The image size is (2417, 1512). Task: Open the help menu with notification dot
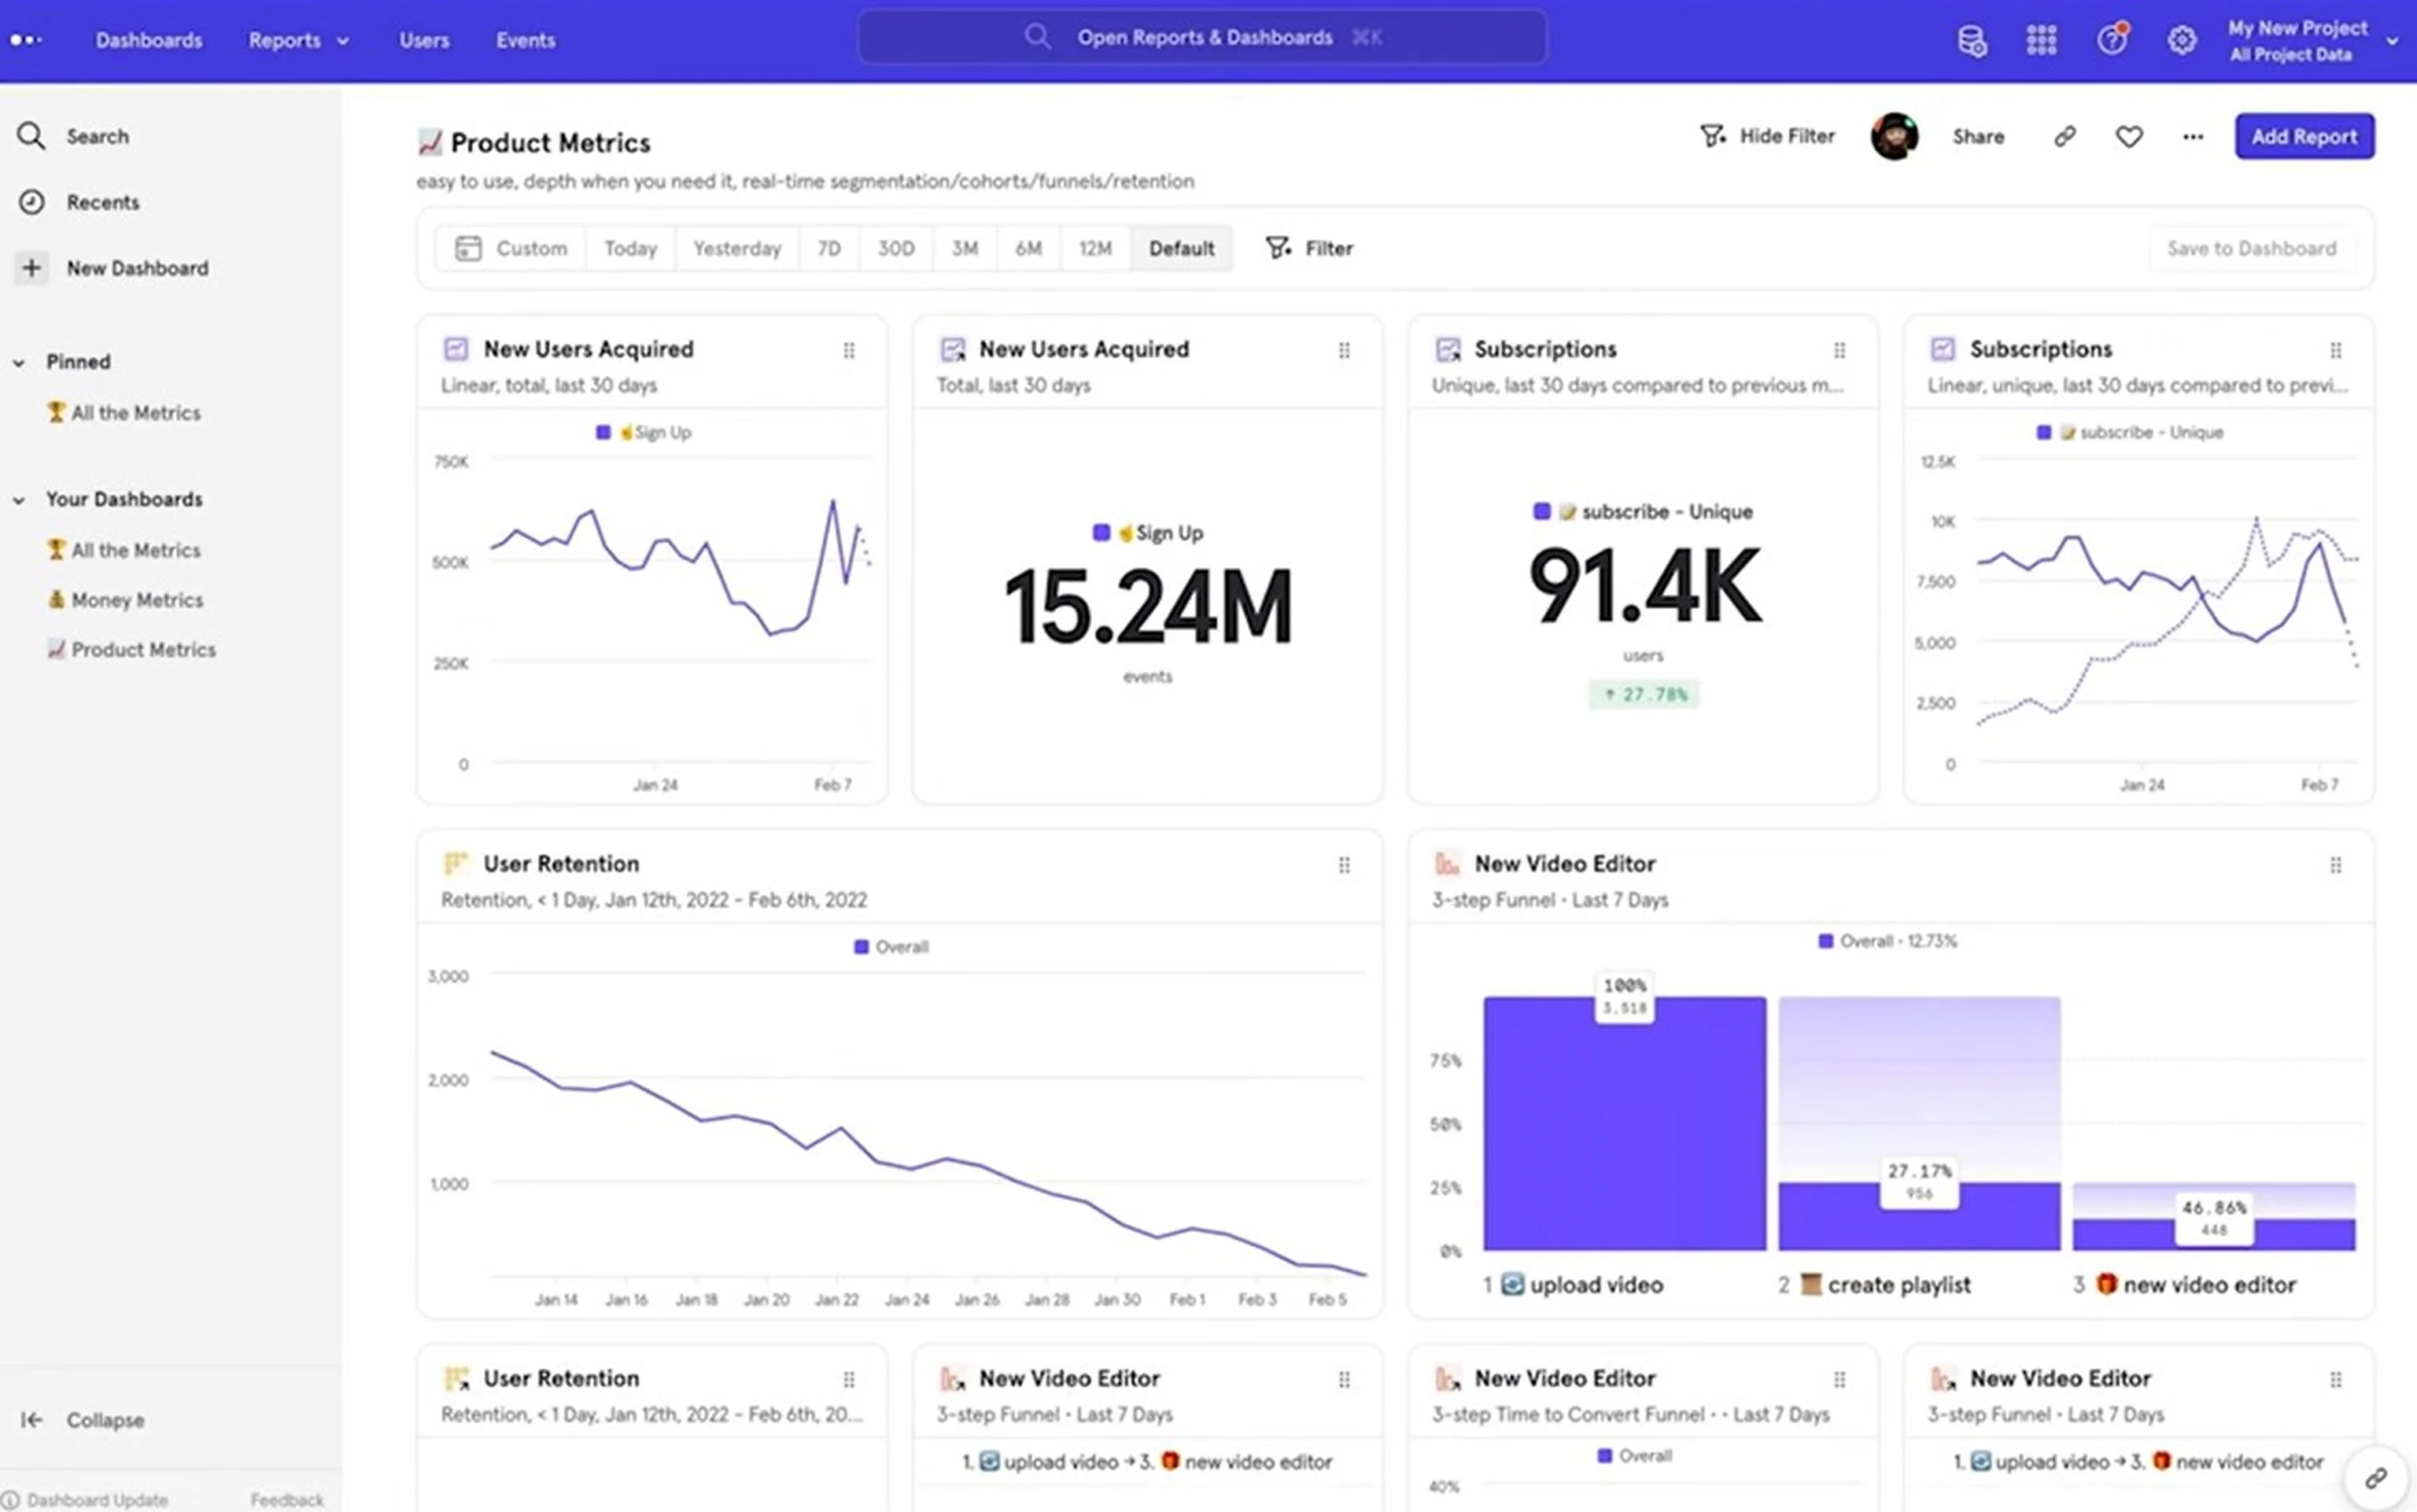2110,39
